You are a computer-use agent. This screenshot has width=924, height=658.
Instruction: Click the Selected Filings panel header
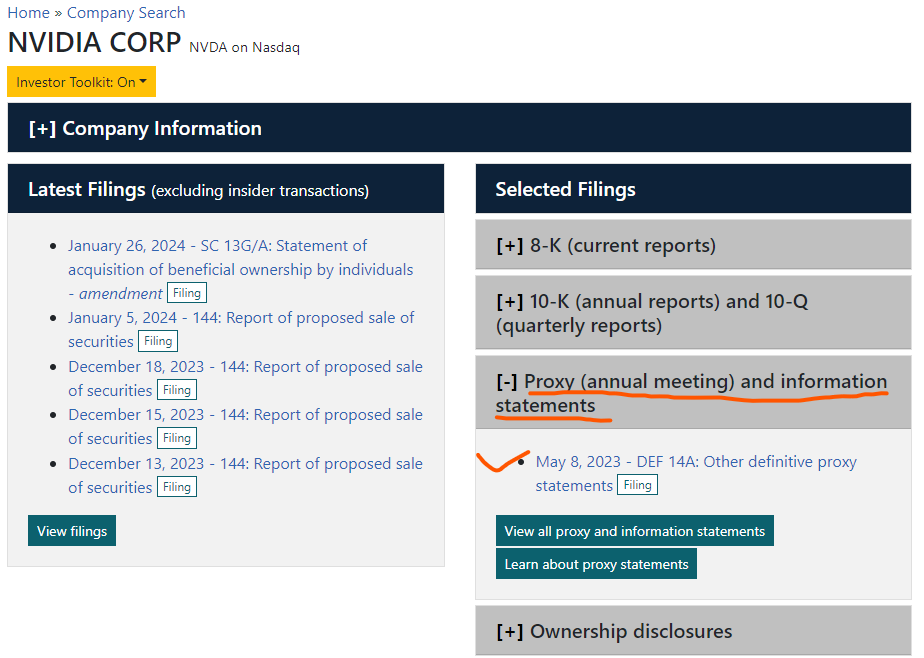693,189
